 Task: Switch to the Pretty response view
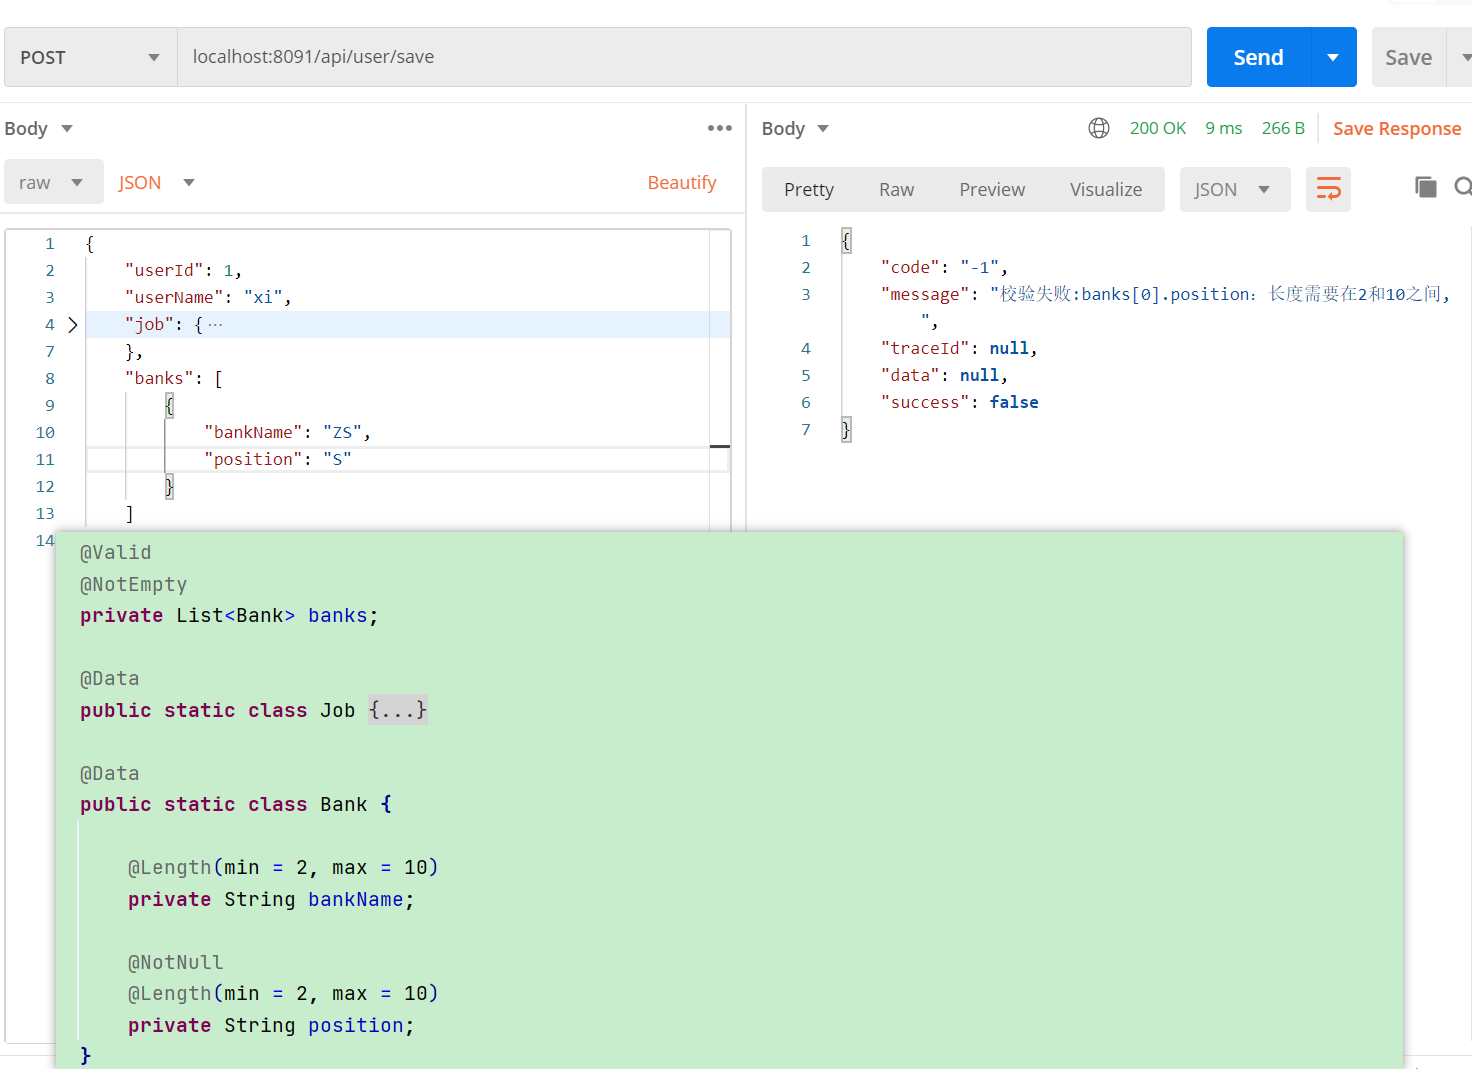(x=809, y=189)
